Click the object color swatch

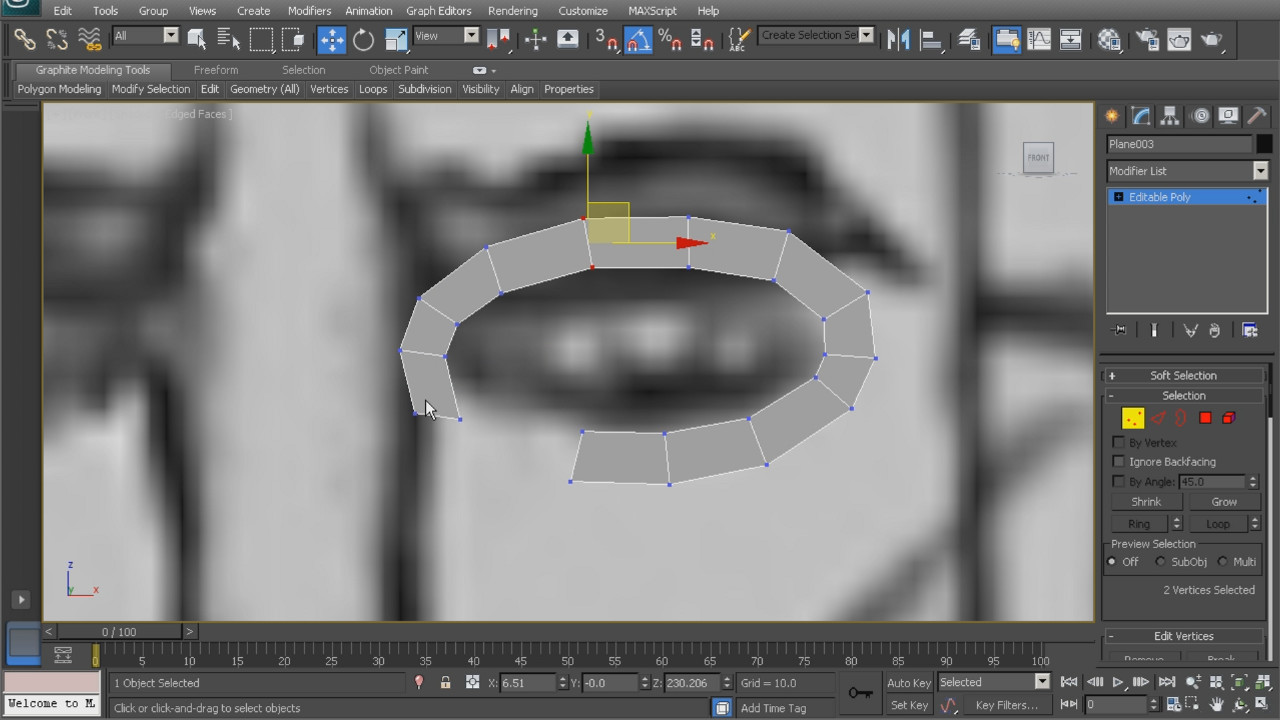click(x=1265, y=144)
